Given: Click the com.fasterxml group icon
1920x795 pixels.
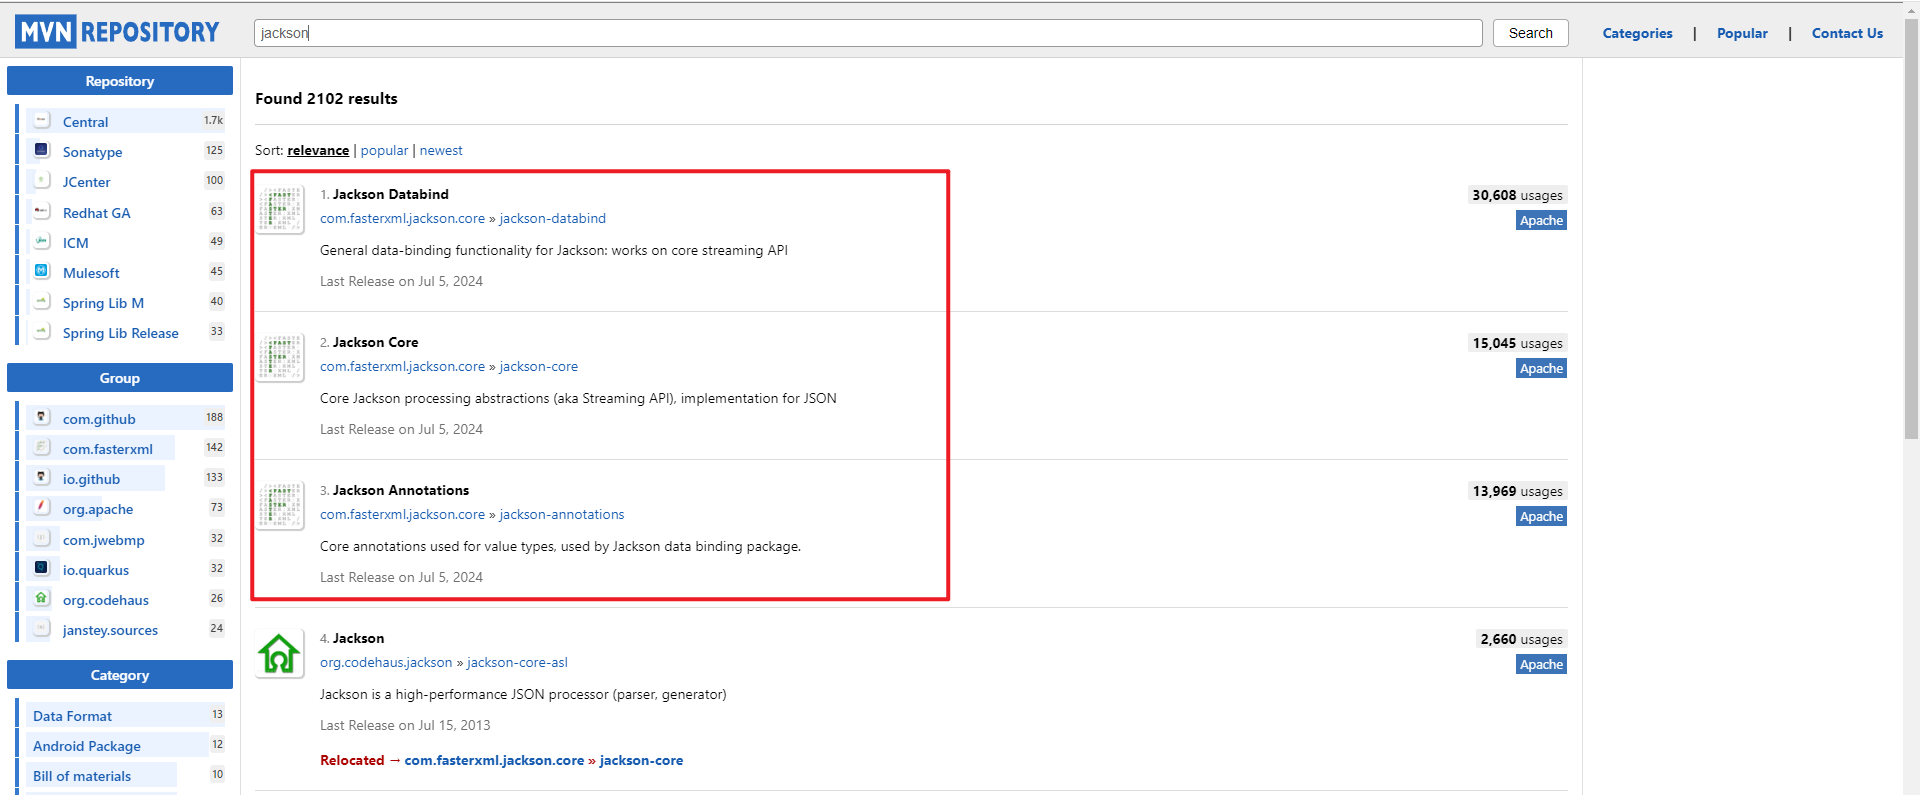Looking at the screenshot, I should [42, 447].
